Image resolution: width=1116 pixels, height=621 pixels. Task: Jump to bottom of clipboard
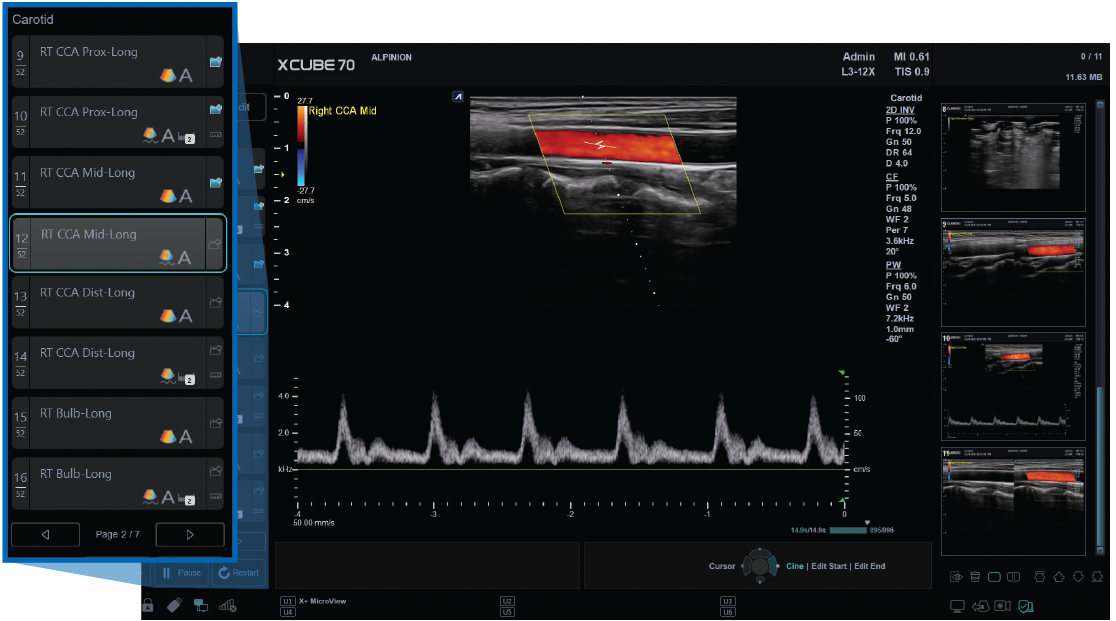pos(1097,577)
